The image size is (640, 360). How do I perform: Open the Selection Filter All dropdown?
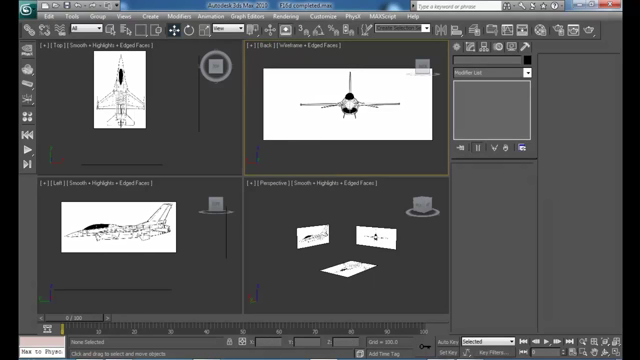pyautogui.click(x=86, y=28)
